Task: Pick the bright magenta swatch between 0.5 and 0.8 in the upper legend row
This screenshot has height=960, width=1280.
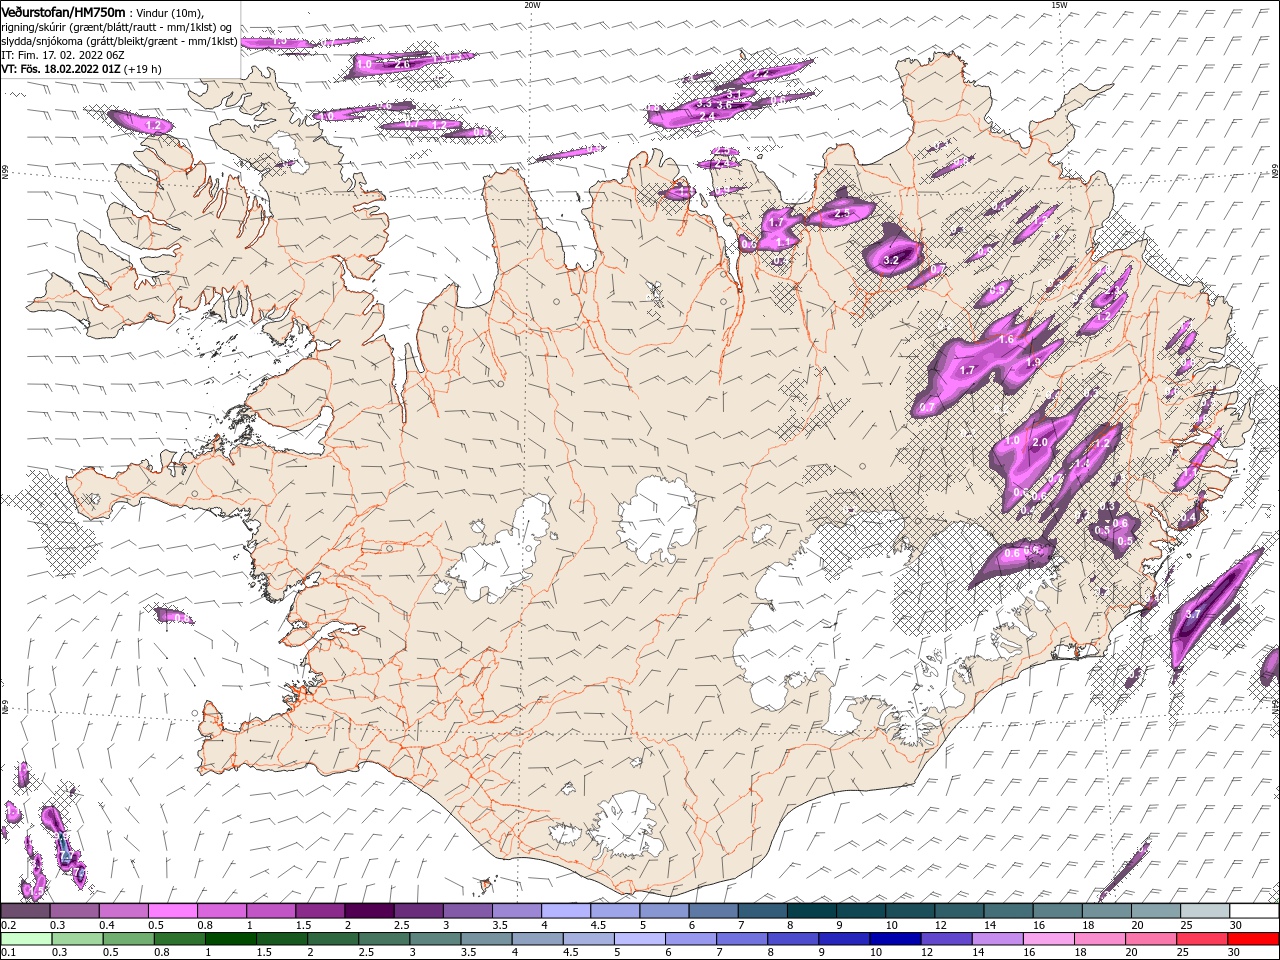Action: (172, 911)
